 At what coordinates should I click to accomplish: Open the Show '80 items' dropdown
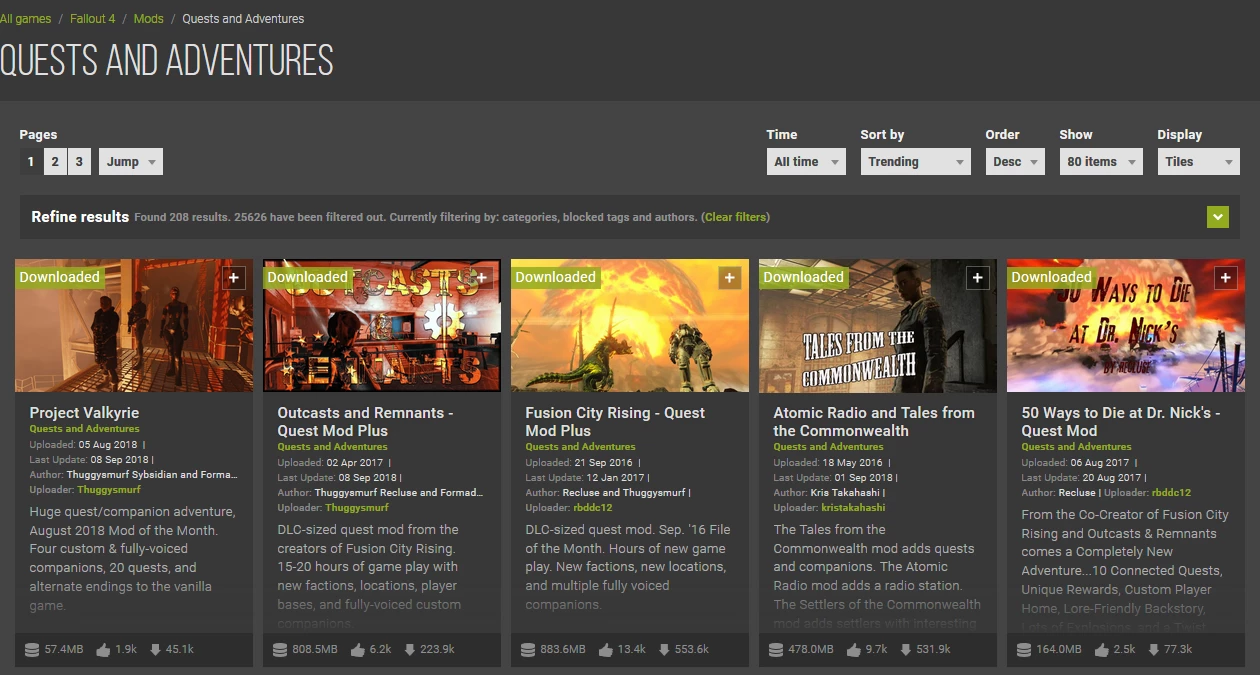point(1101,162)
